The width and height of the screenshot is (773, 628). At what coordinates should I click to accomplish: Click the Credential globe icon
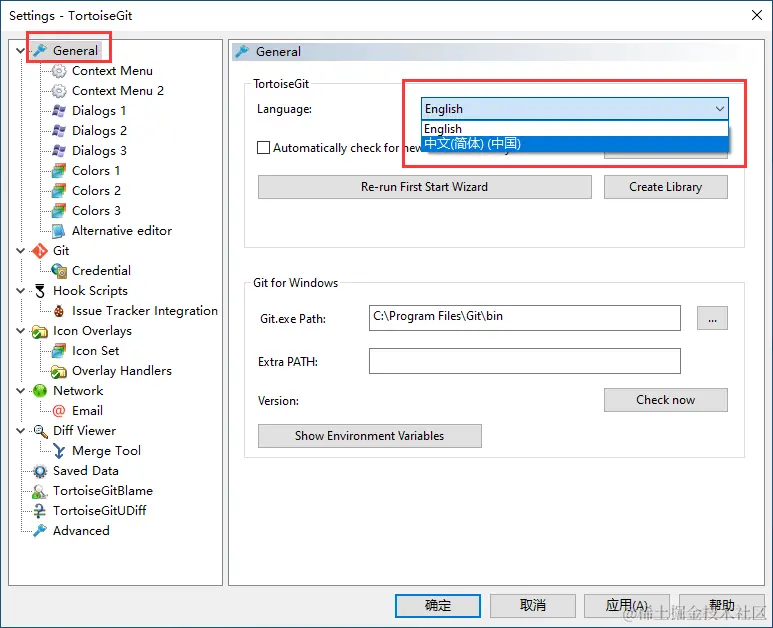click(59, 271)
